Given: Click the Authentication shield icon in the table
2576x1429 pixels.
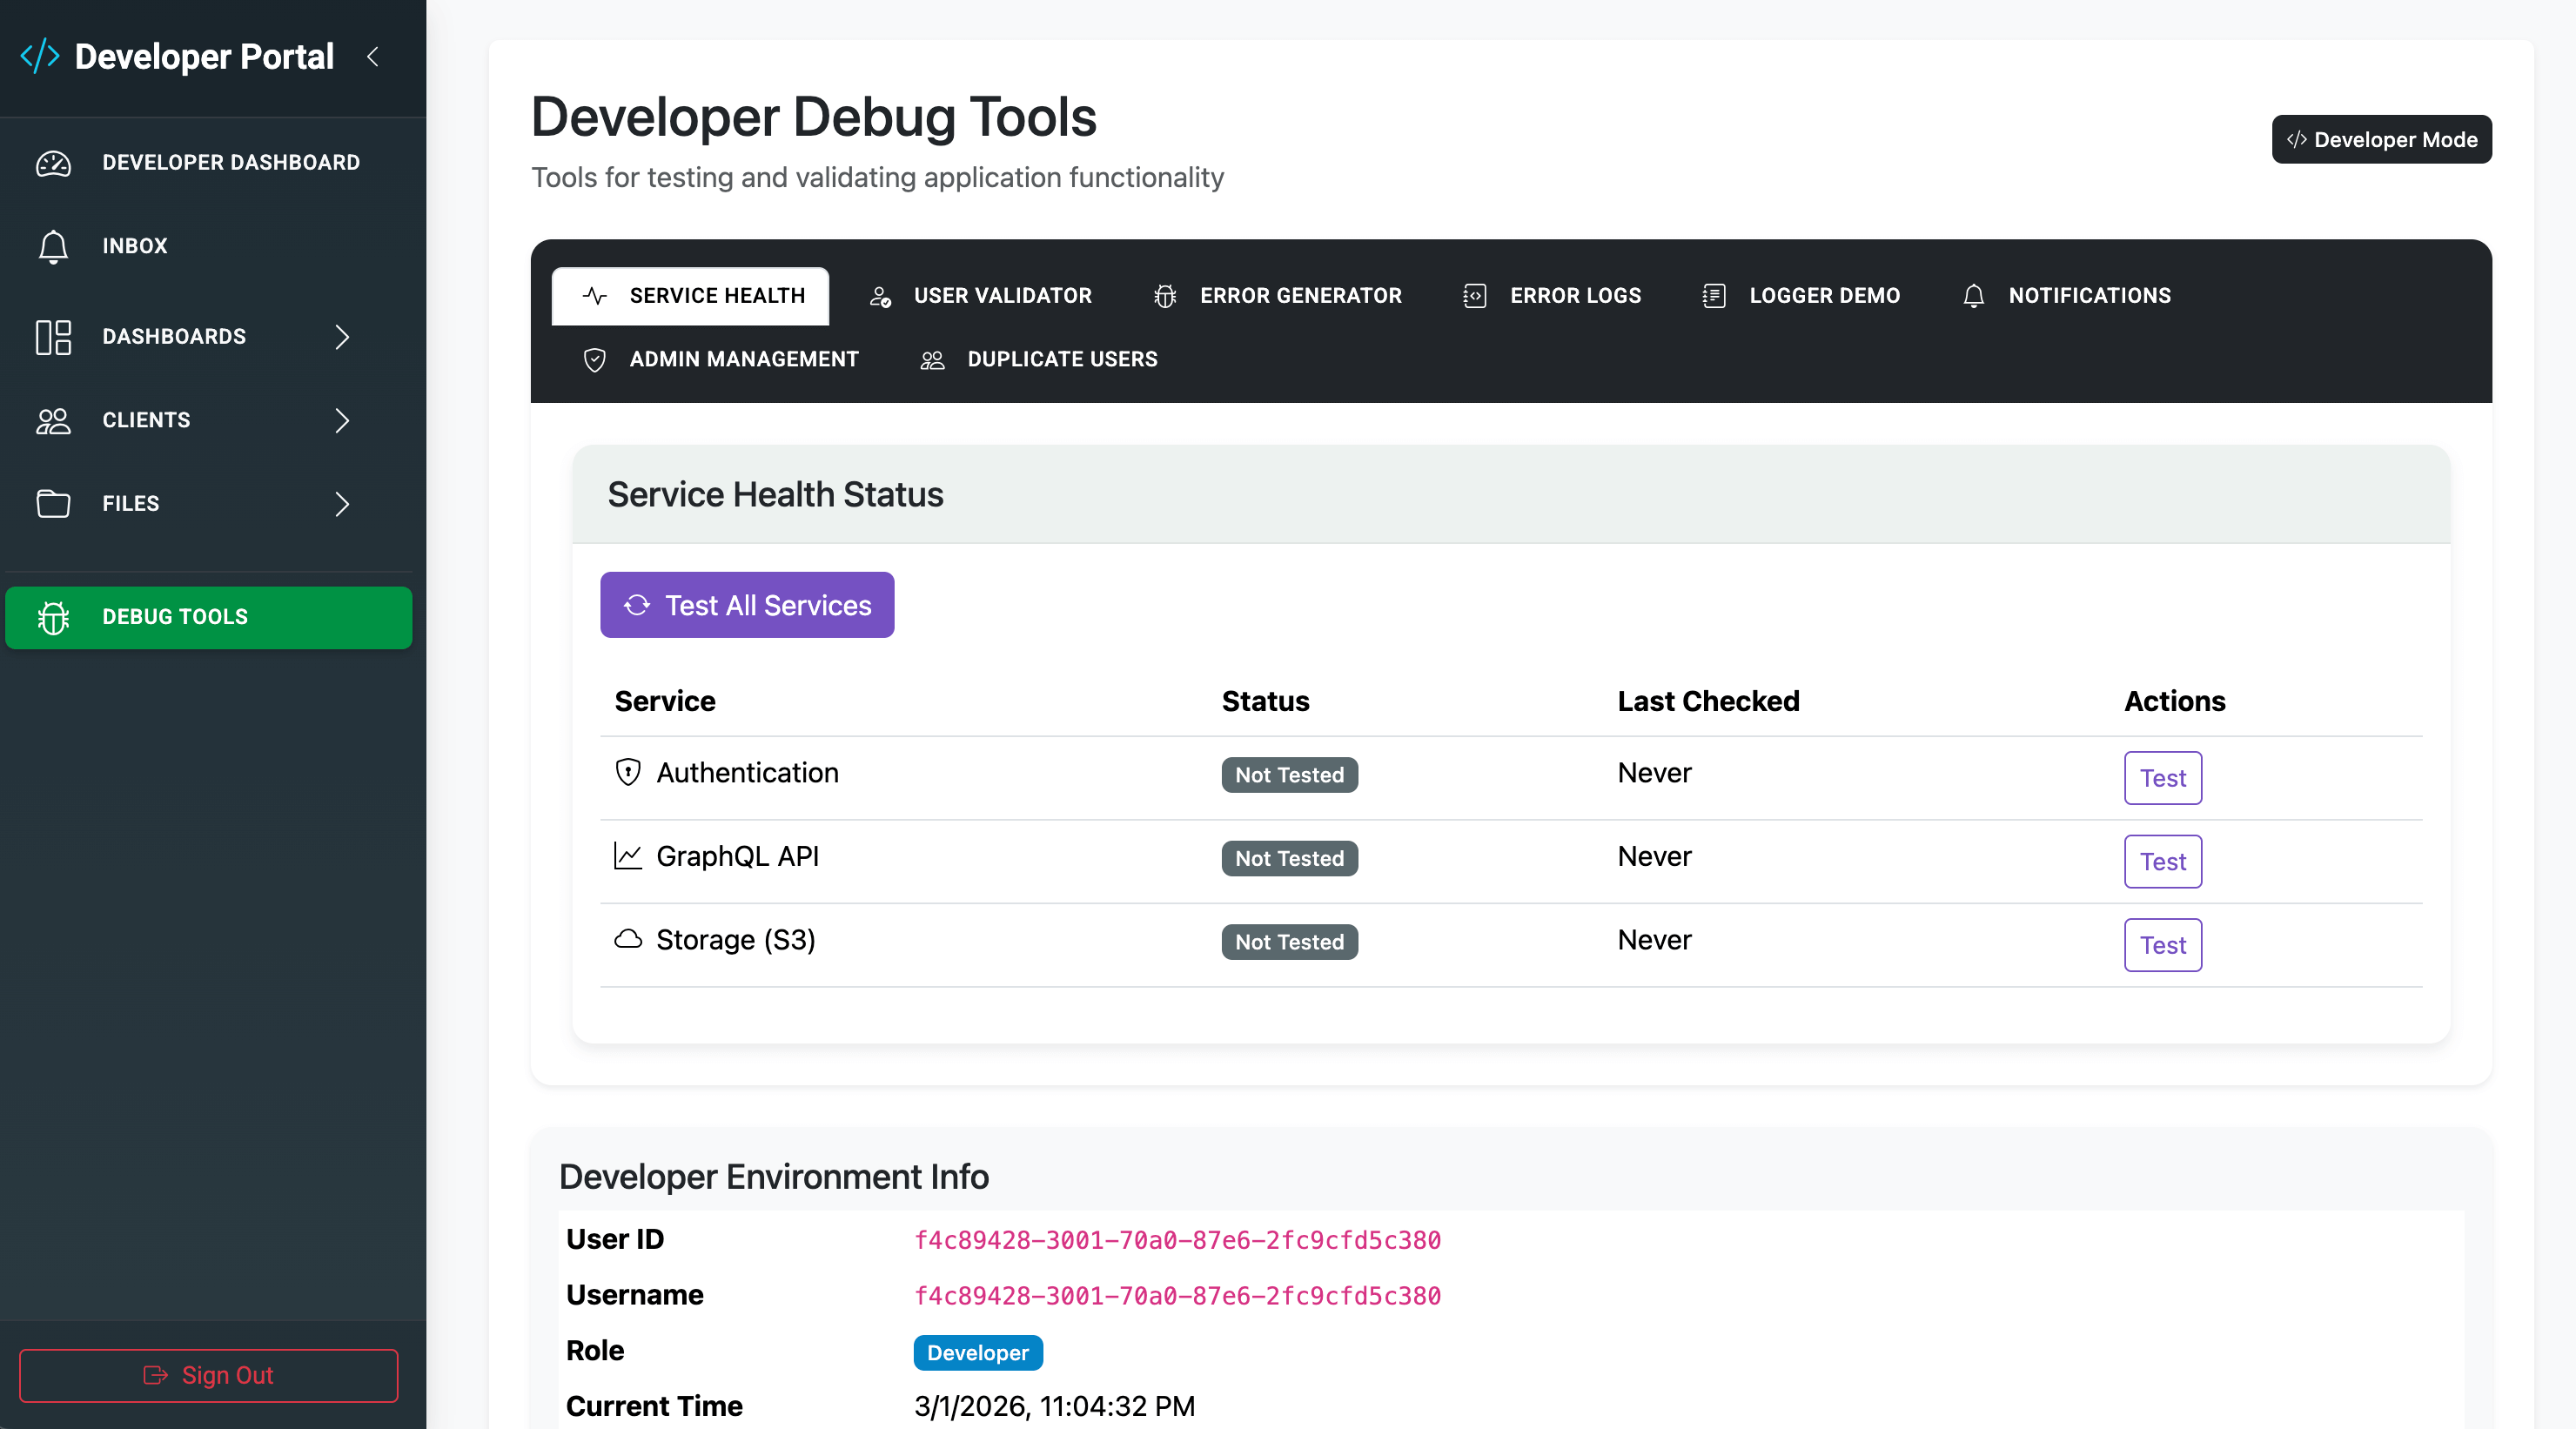Looking at the screenshot, I should 627,772.
